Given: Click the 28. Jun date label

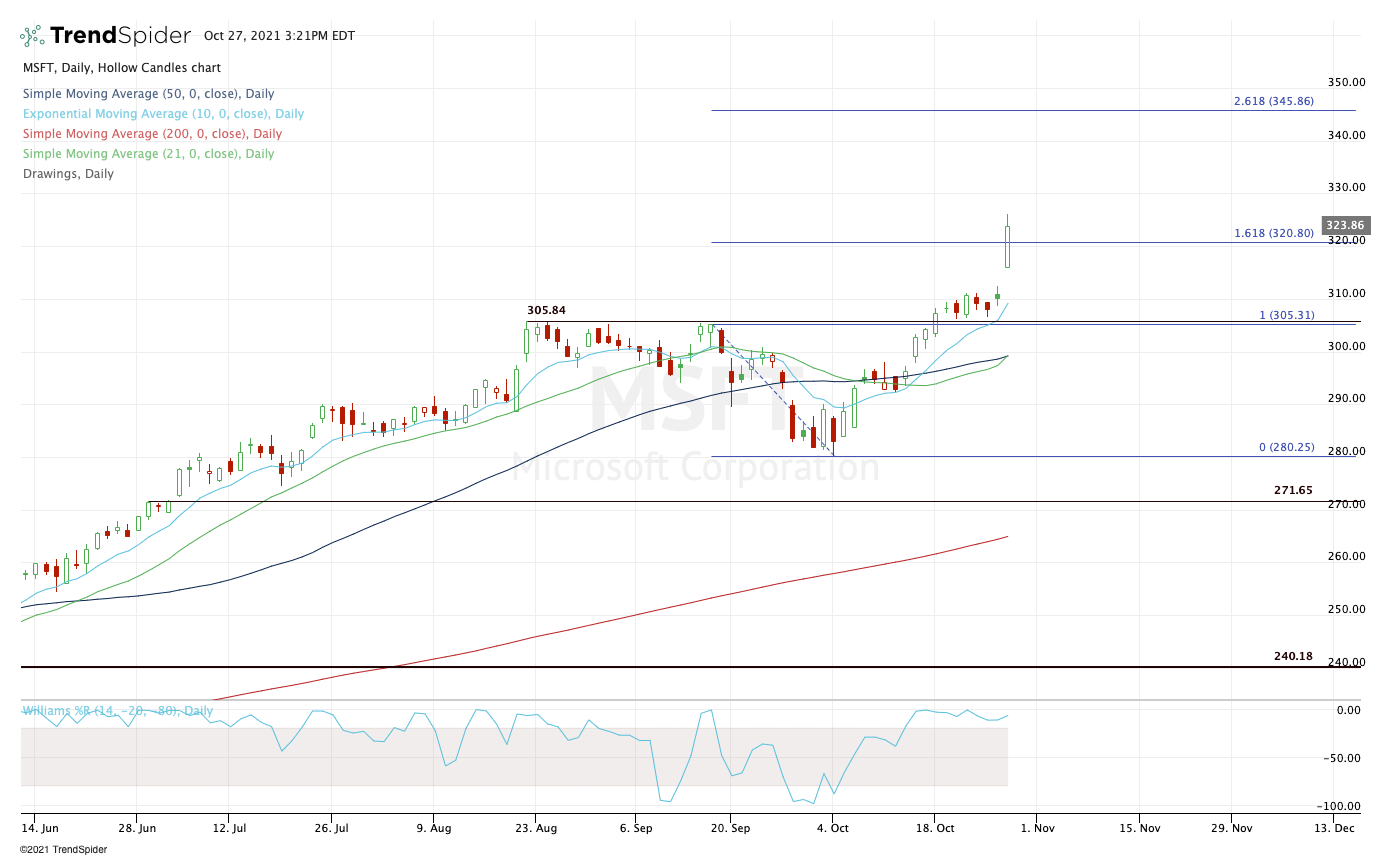Looking at the screenshot, I should coord(137,828).
